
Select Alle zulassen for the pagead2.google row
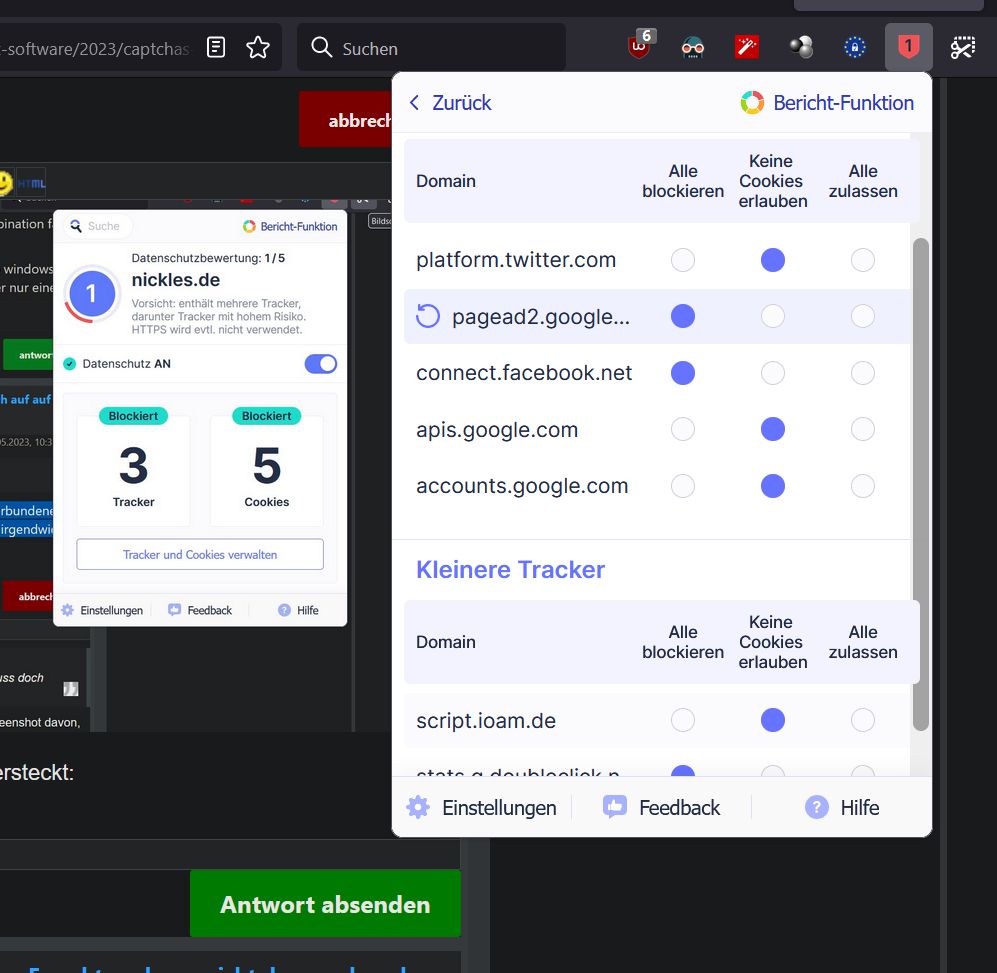coord(863,316)
